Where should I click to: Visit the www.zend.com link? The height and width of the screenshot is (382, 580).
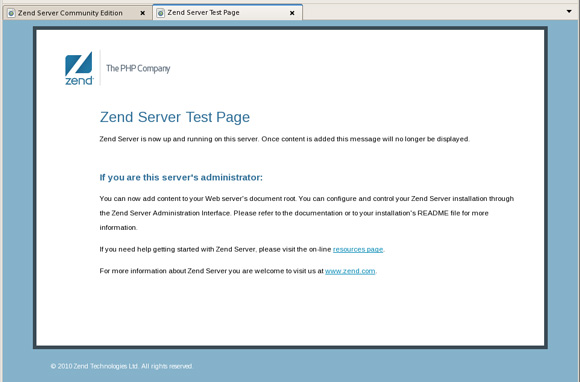[x=350, y=271]
